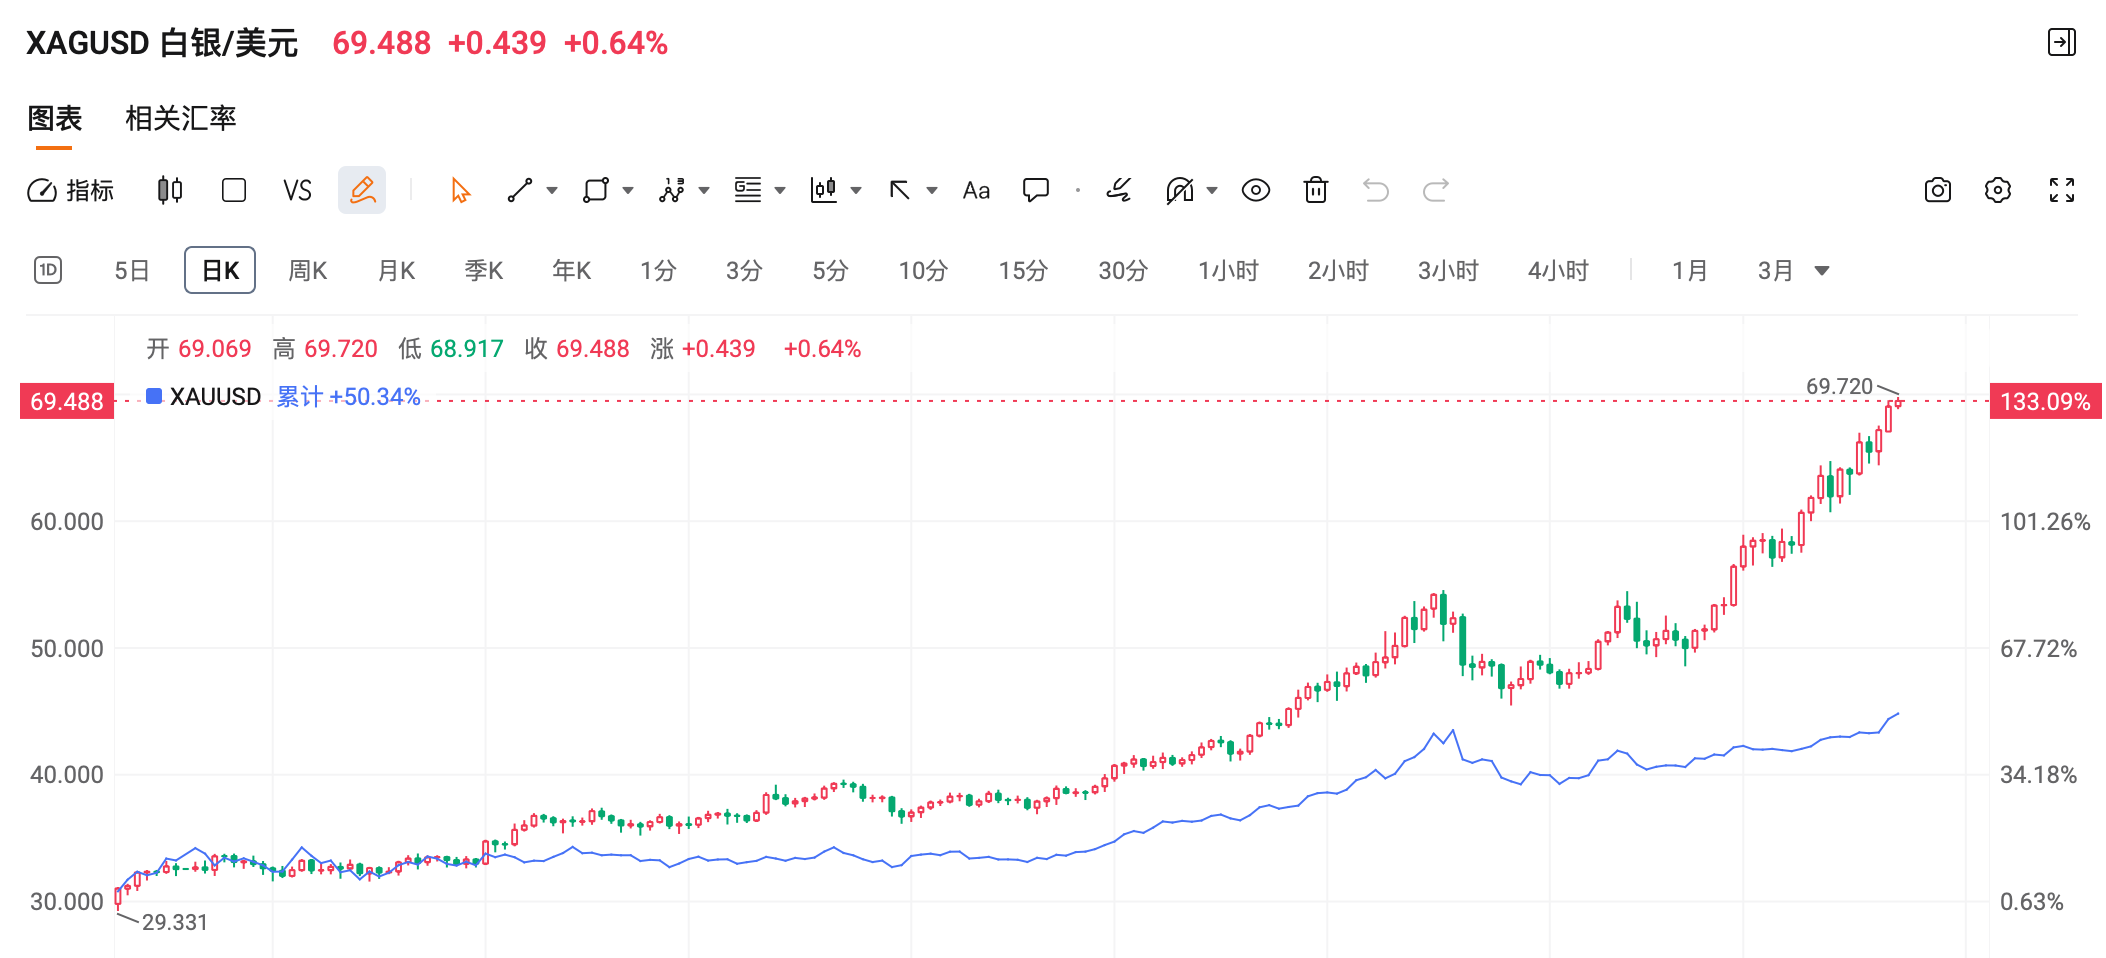This screenshot has height=958, width=2106.
Task: Enter fullscreen chart mode
Action: click(x=2061, y=190)
